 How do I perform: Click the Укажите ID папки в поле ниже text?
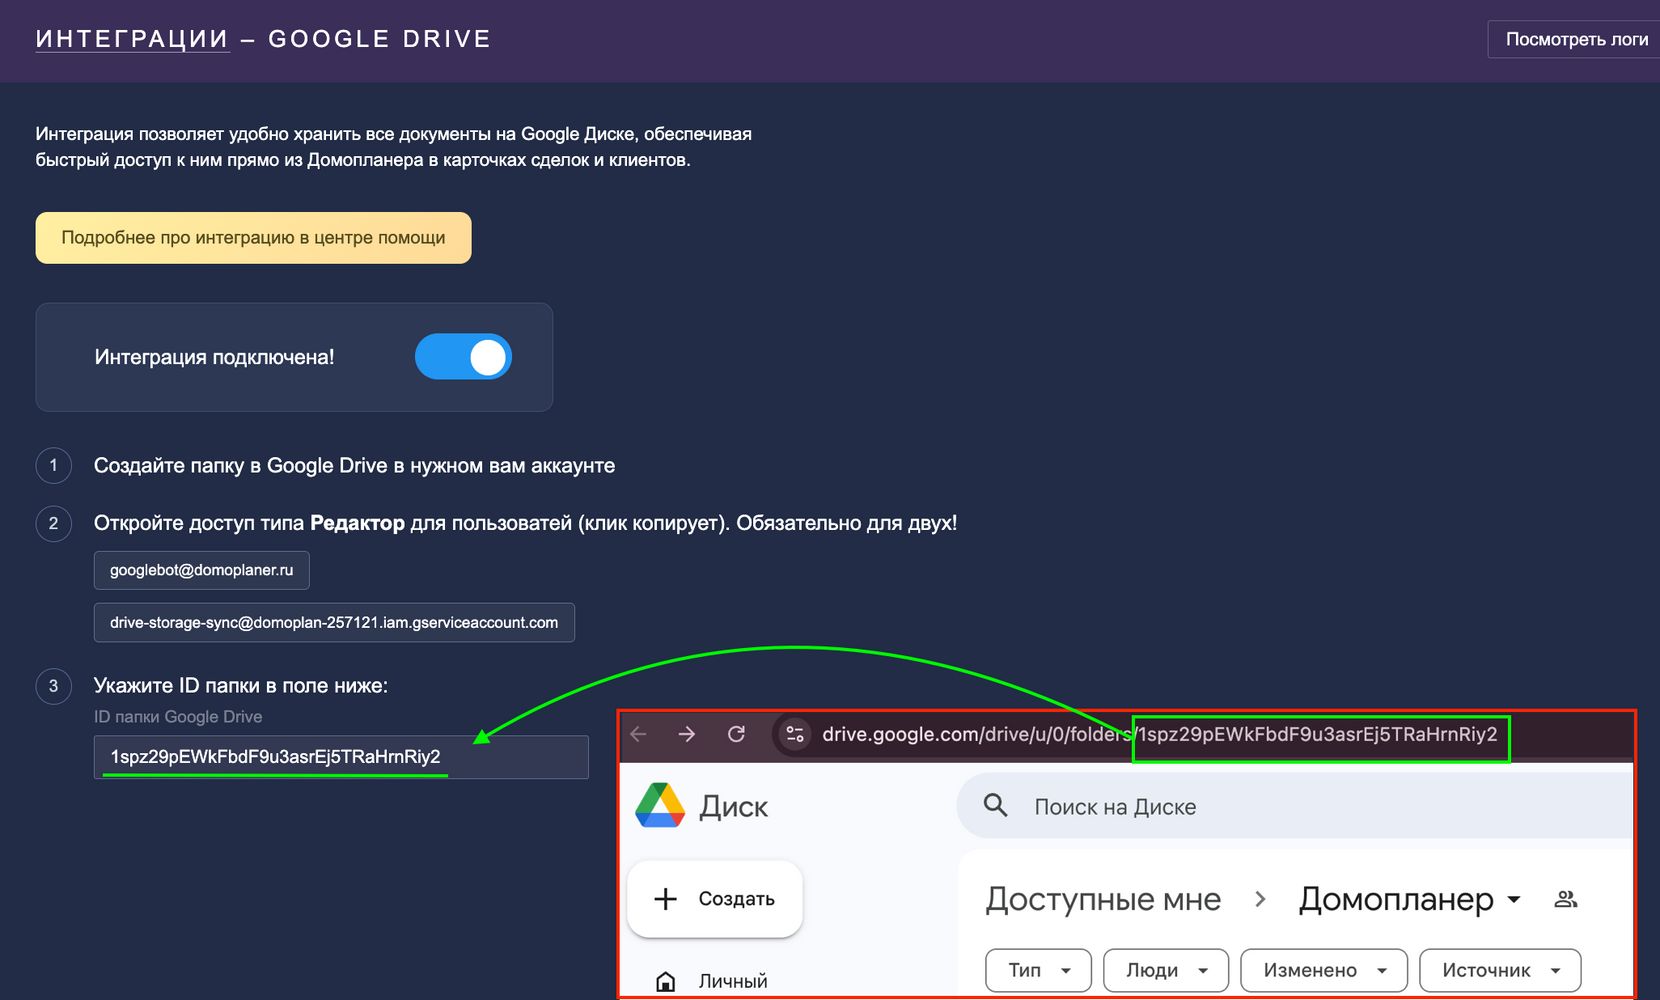(241, 686)
